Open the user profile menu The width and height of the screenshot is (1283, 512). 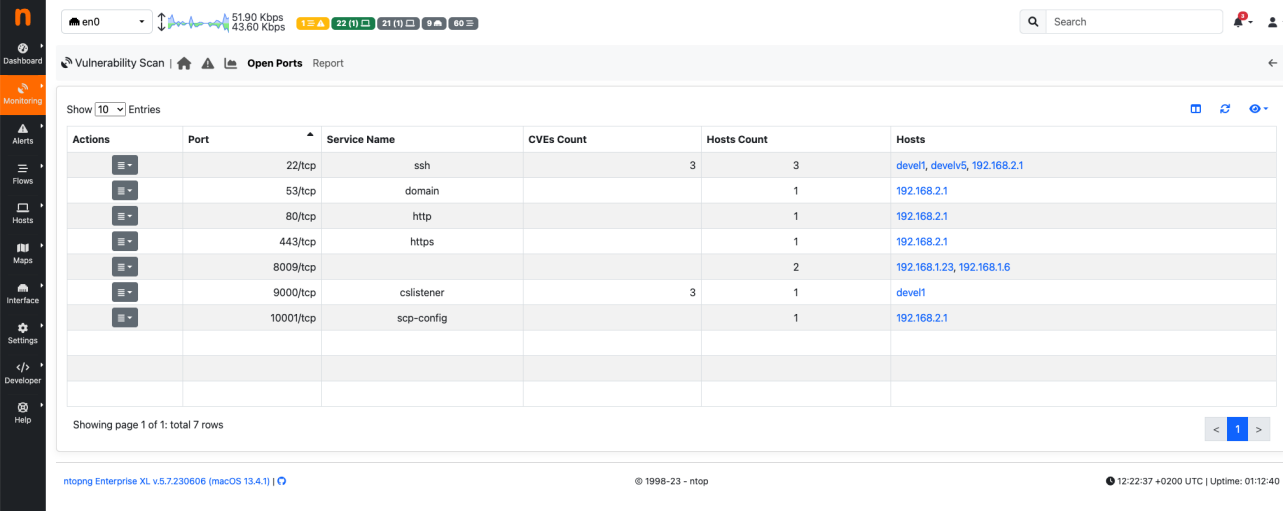click(x=1273, y=22)
